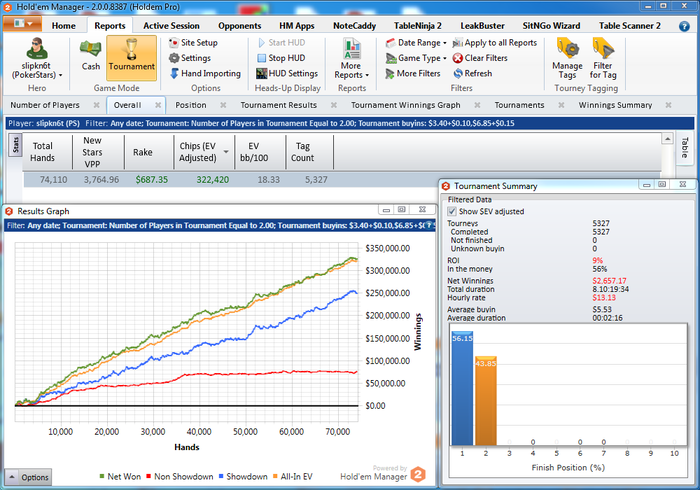The image size is (700, 490).
Task: Click Start HUD
Action: (x=281, y=43)
